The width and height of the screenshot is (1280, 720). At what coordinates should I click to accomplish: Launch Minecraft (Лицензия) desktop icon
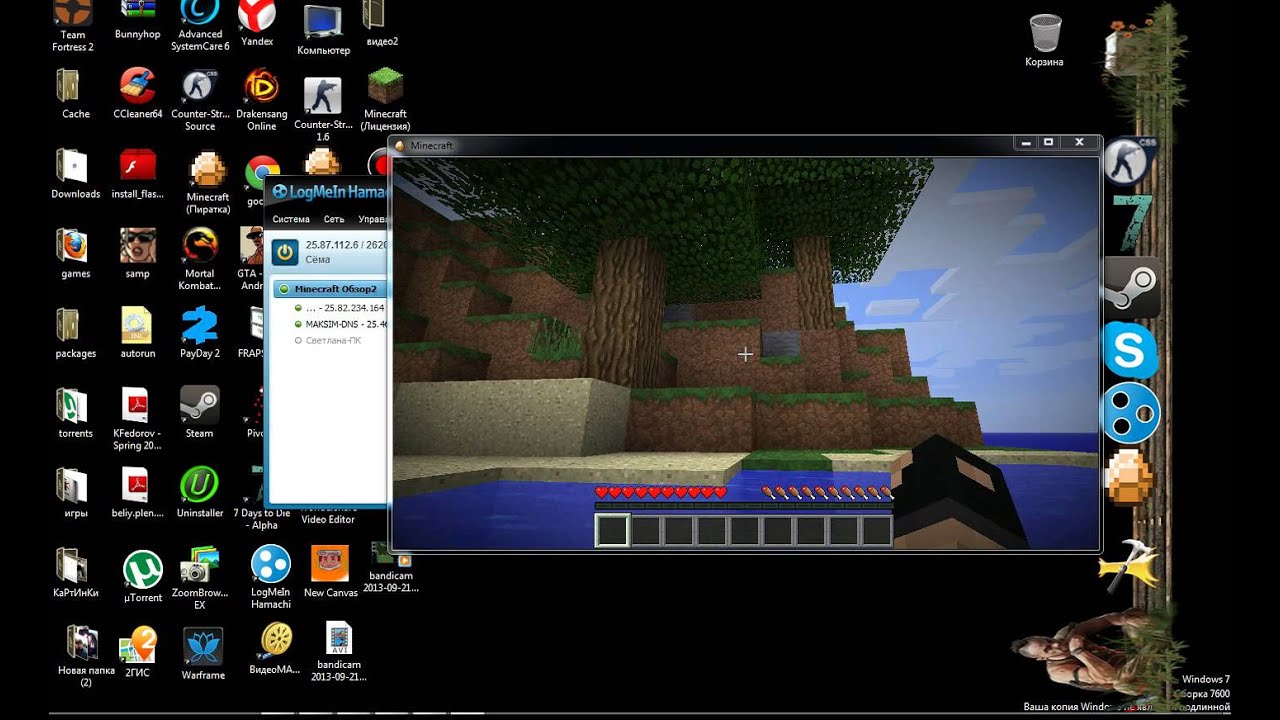(385, 100)
